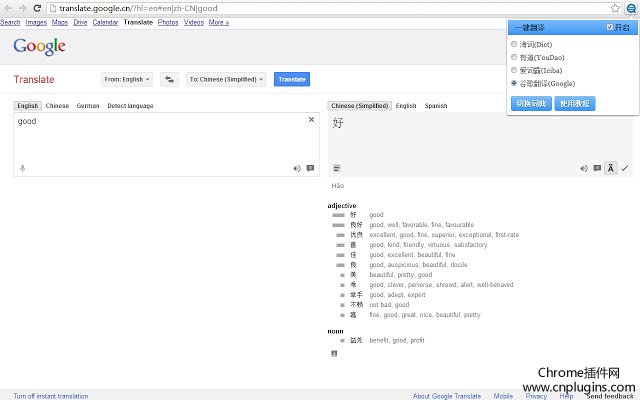Image resolution: width=640 pixels, height=400 pixels.
Task: Clear the source text with the X
Action: [310, 120]
